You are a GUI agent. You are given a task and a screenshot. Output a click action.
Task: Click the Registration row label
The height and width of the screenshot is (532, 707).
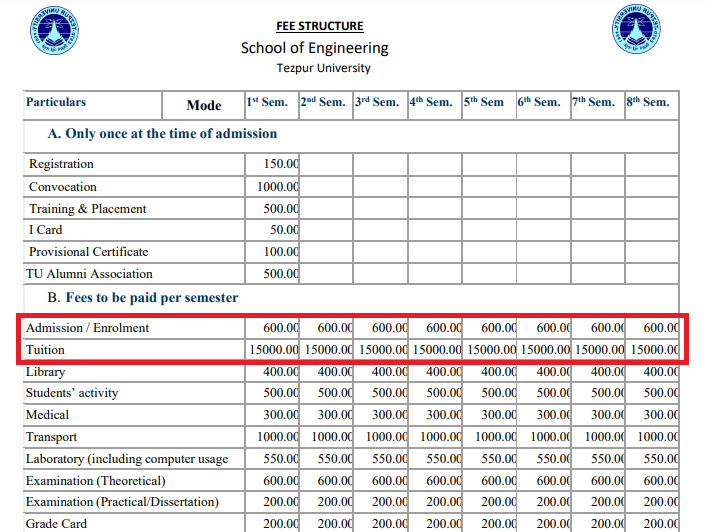(61, 164)
